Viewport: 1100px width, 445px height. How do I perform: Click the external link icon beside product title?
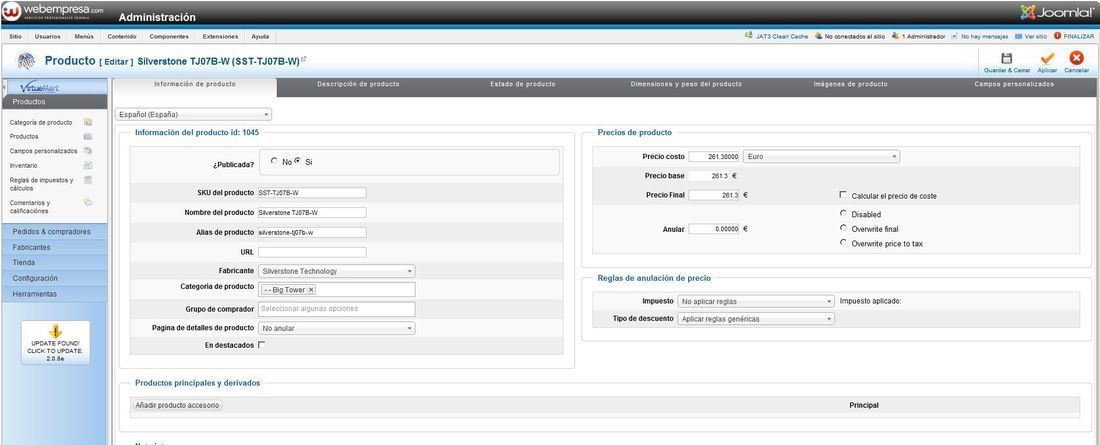304,59
